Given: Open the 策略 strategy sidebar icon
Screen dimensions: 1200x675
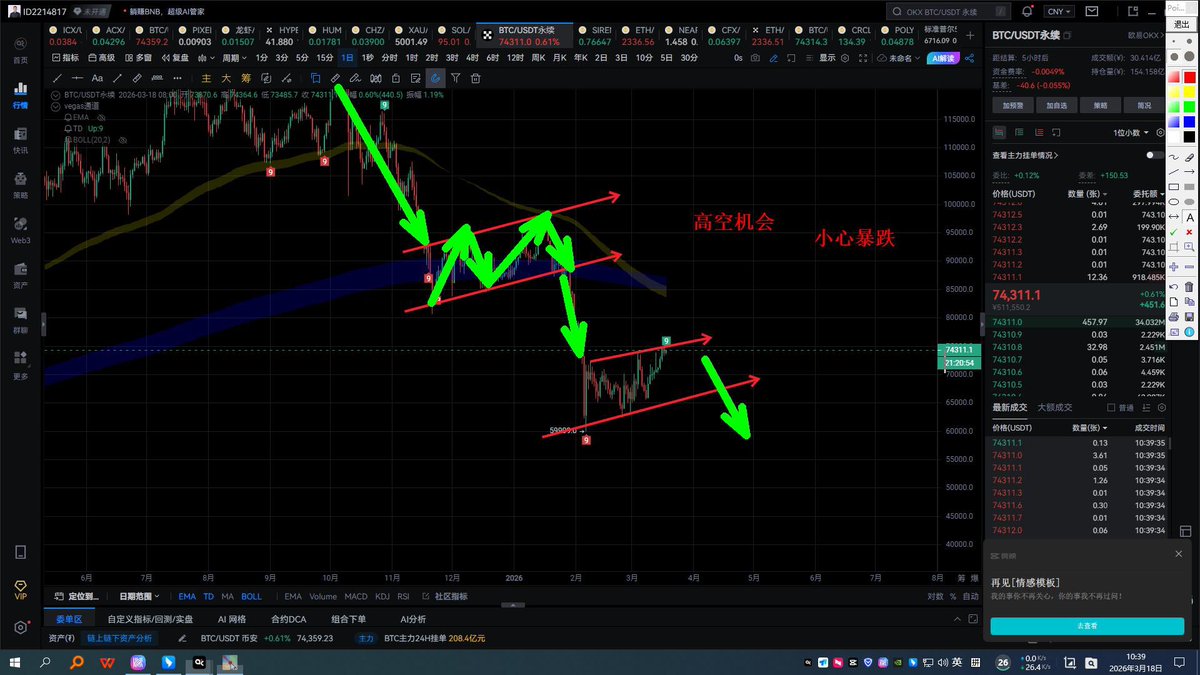Looking at the screenshot, I should coord(20,185).
